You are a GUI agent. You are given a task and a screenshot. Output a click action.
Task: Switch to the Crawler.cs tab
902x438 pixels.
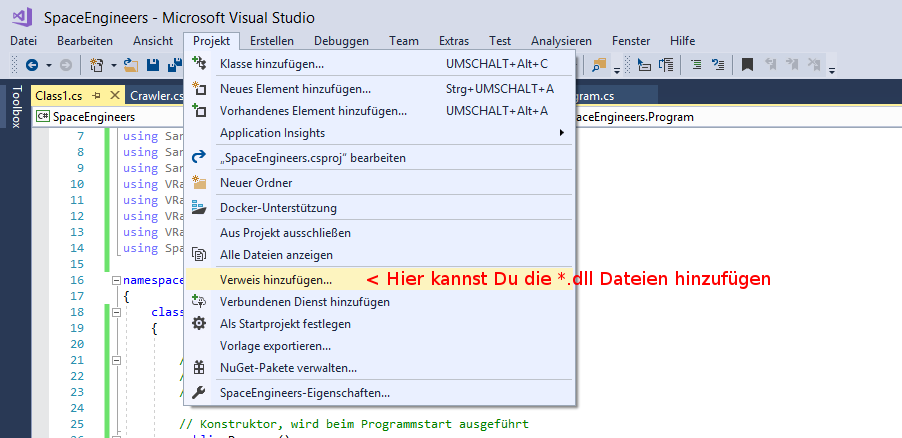point(156,96)
